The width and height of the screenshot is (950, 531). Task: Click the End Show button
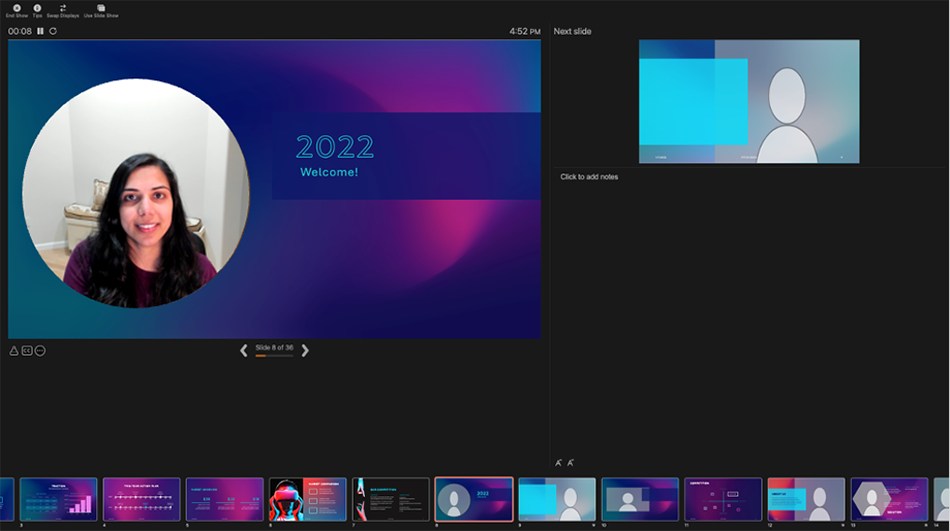17,11
